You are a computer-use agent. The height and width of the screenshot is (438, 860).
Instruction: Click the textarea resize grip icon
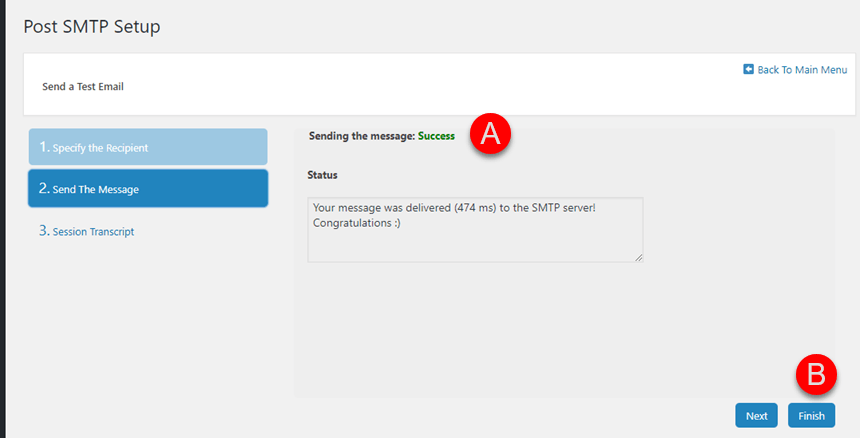pyautogui.click(x=638, y=257)
